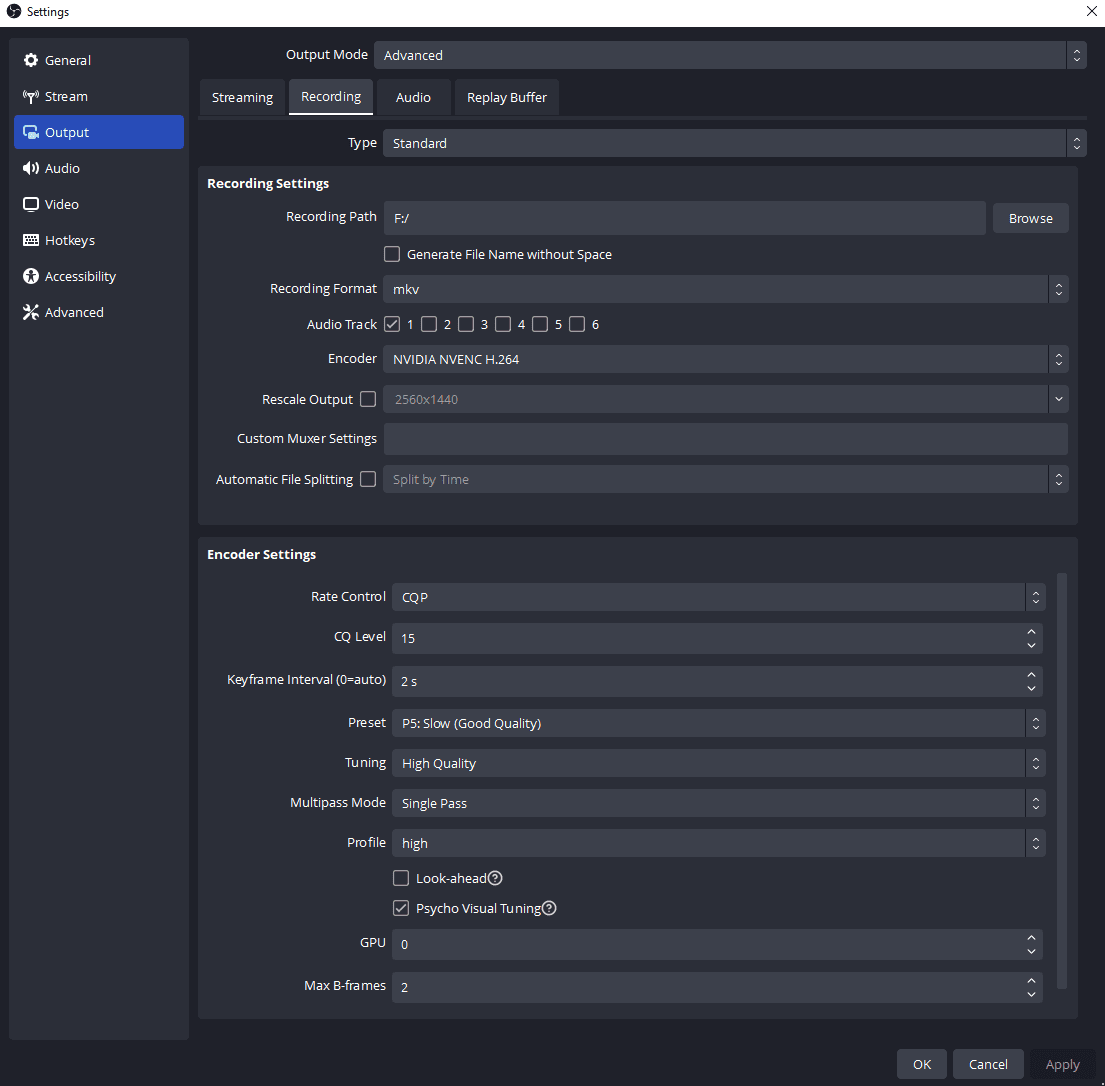Screen dimensions: 1105x1086
Task: Decrease the Keyframe Interval value
Action: [1031, 689]
